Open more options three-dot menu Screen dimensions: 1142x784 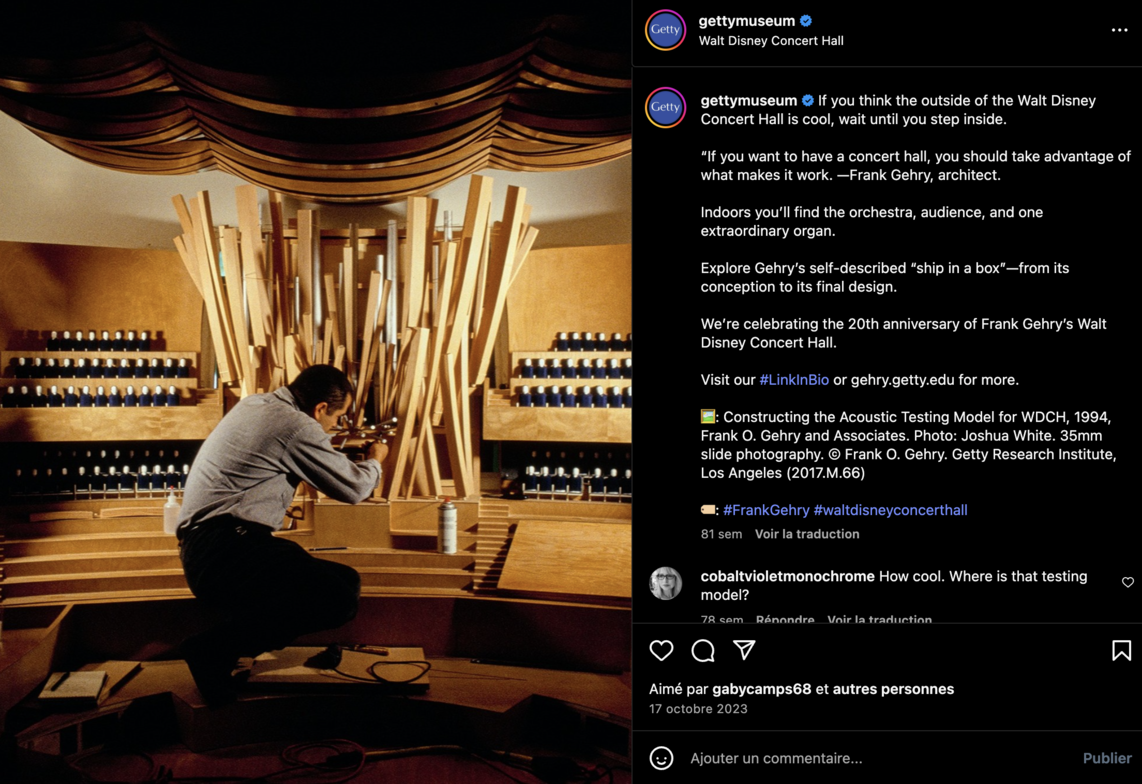[1119, 30]
